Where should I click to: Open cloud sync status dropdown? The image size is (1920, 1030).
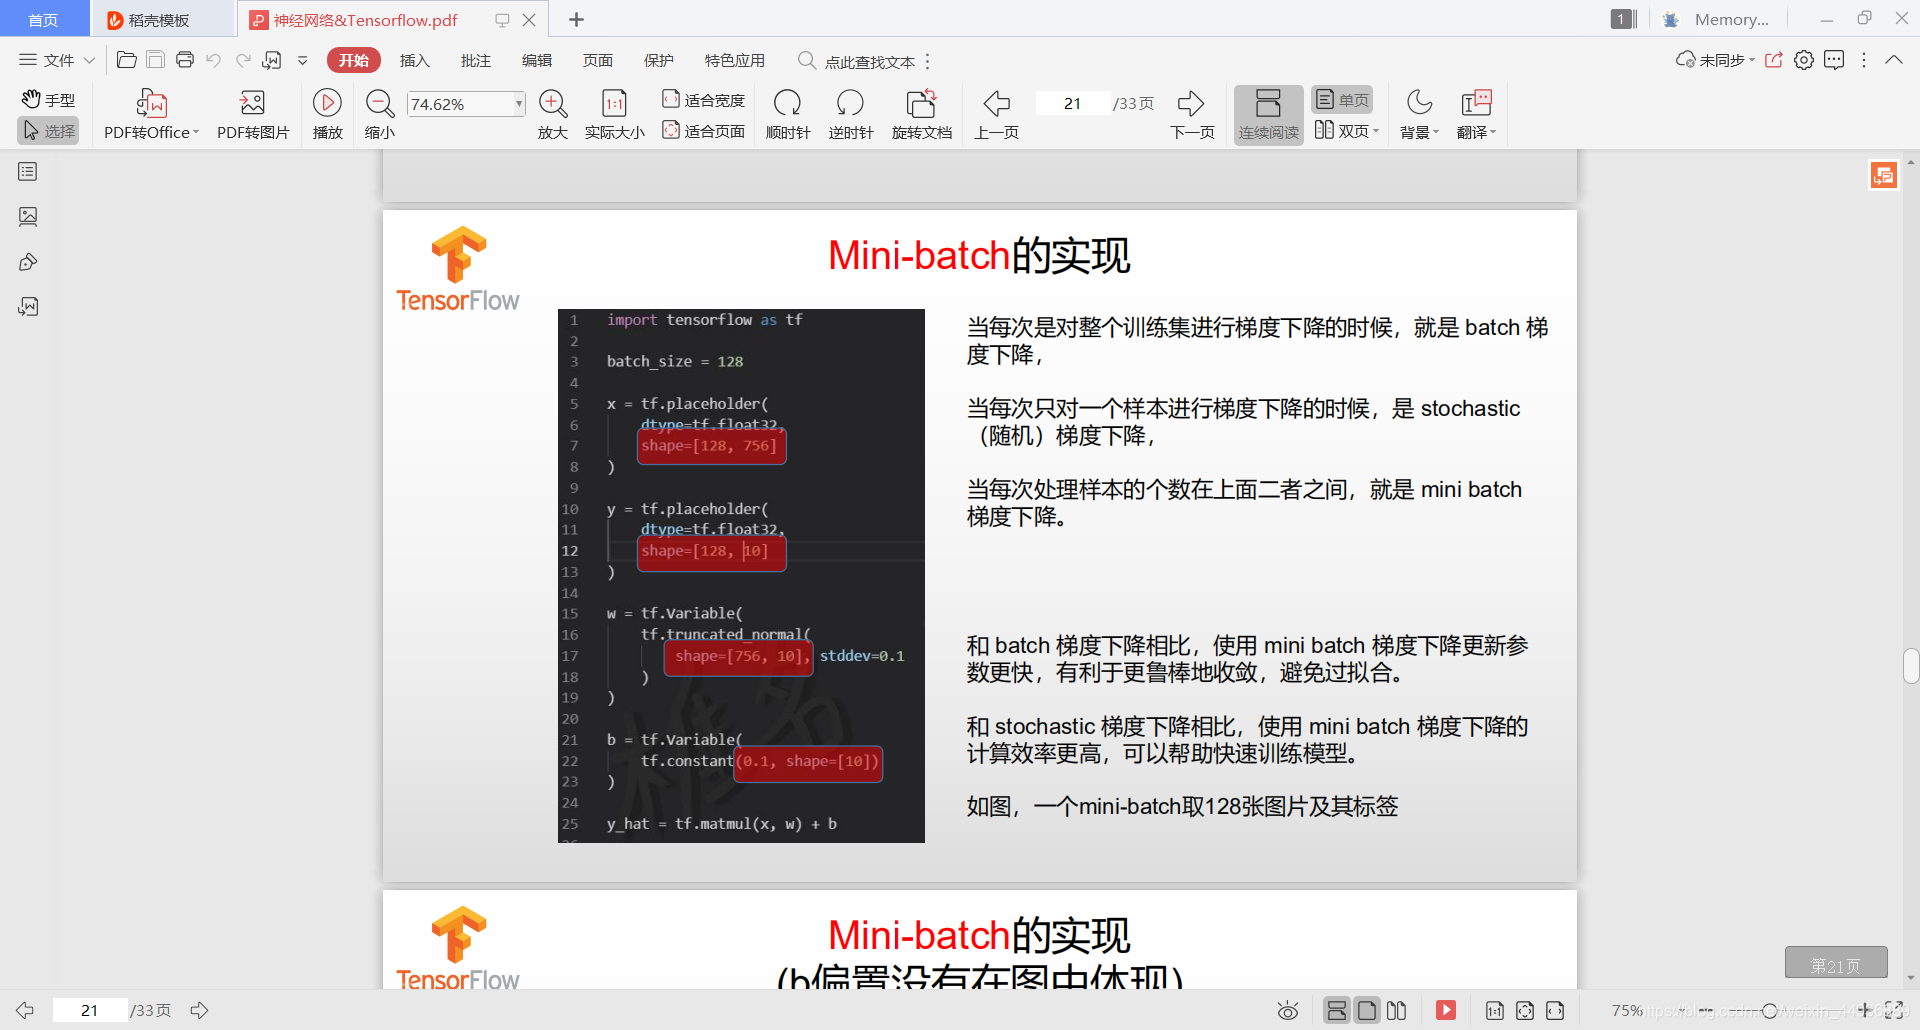click(1715, 60)
